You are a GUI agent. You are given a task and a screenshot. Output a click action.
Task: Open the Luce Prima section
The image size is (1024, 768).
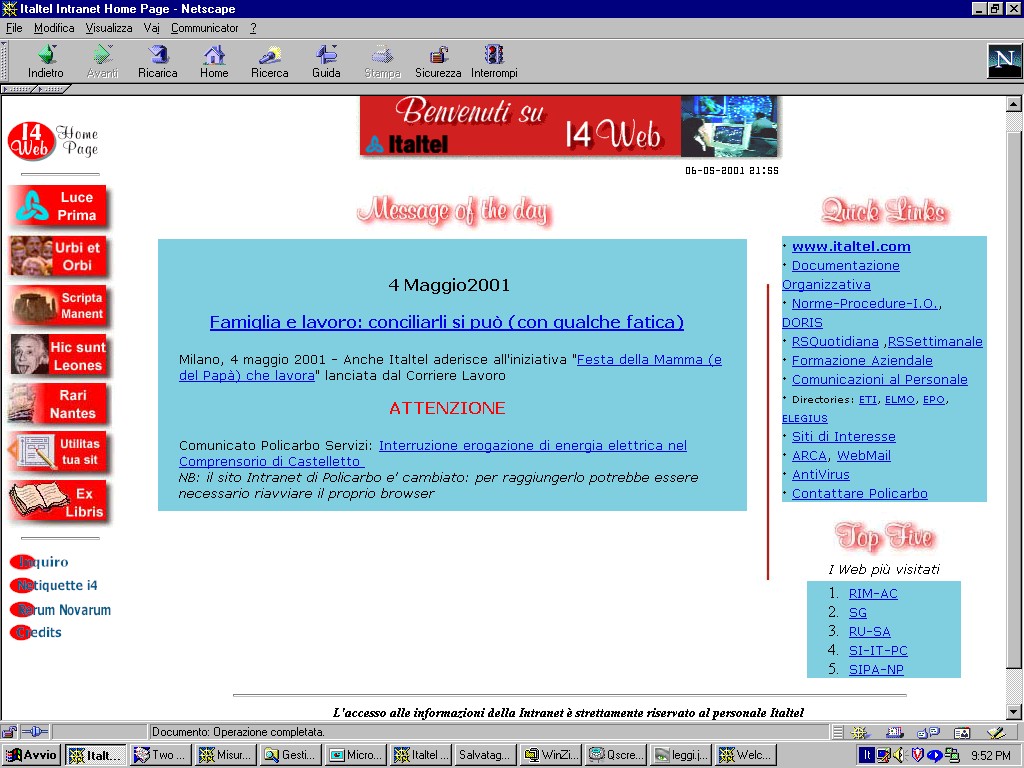coord(57,206)
